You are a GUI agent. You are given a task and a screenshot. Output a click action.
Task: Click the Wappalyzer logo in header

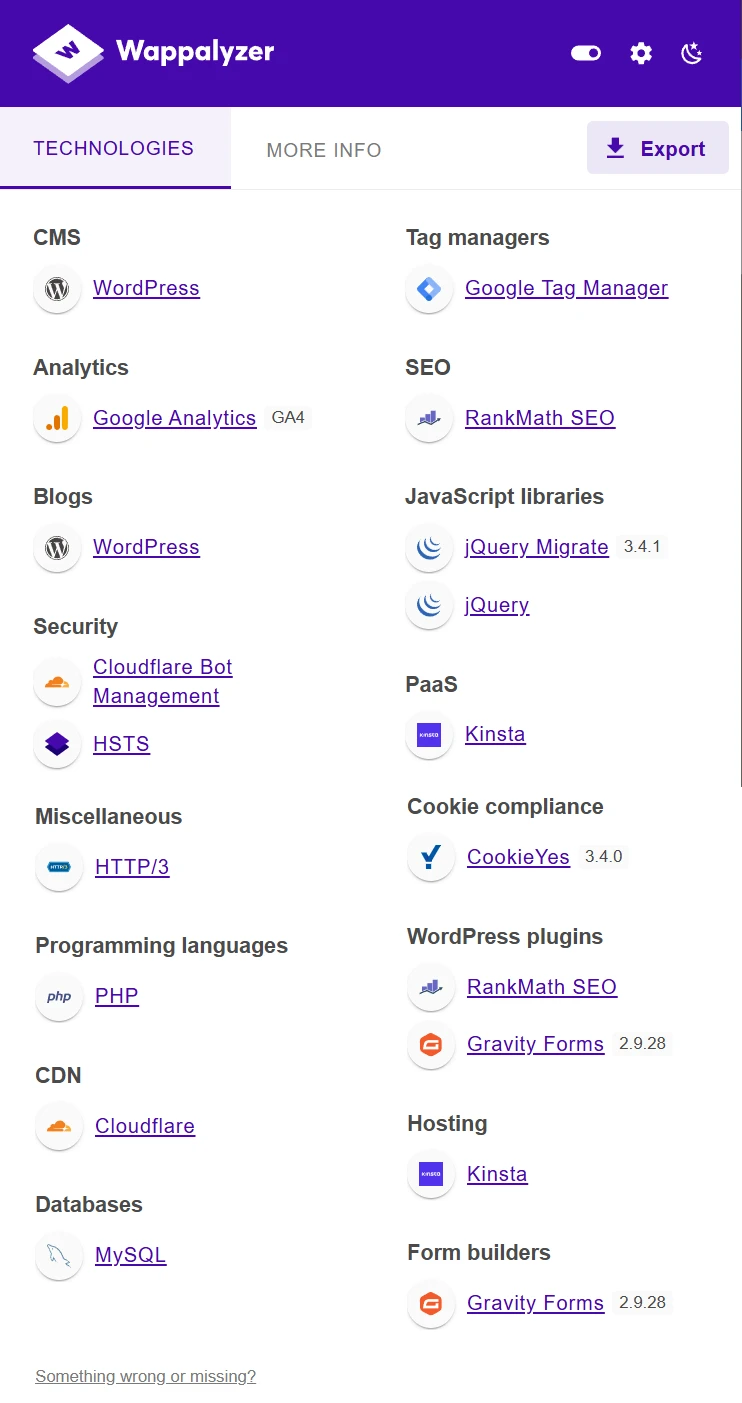pyautogui.click(x=153, y=52)
